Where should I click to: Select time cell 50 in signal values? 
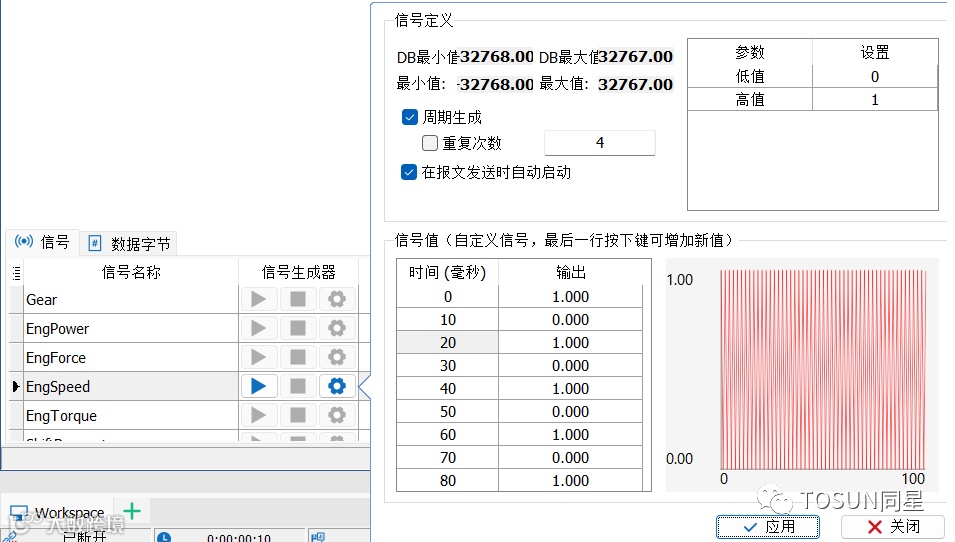(448, 412)
